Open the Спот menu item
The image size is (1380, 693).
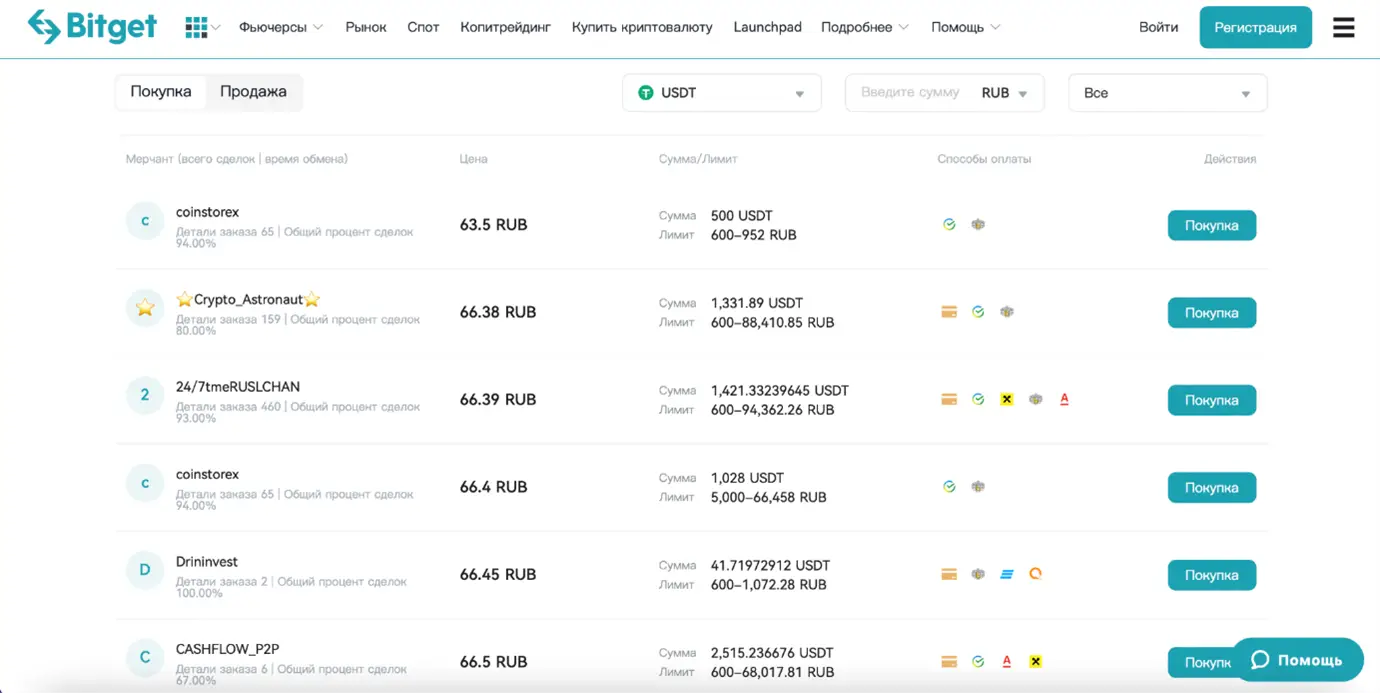pos(423,27)
